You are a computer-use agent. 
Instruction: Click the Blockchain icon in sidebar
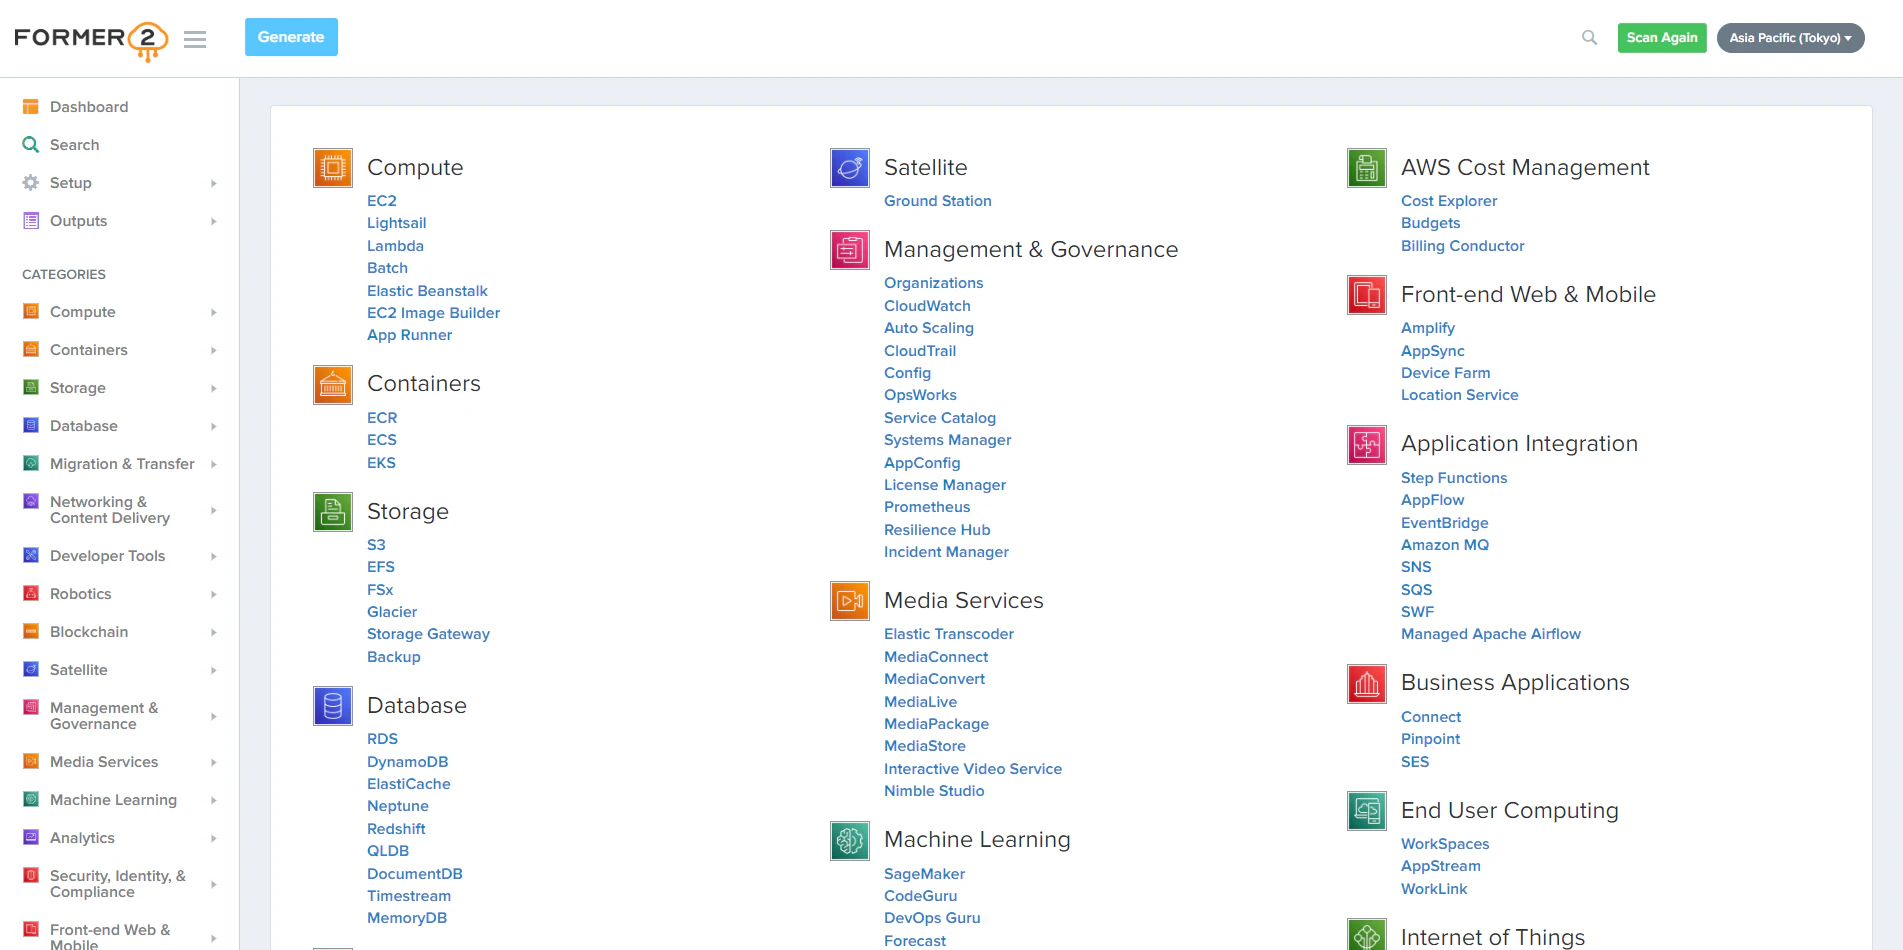(31, 631)
